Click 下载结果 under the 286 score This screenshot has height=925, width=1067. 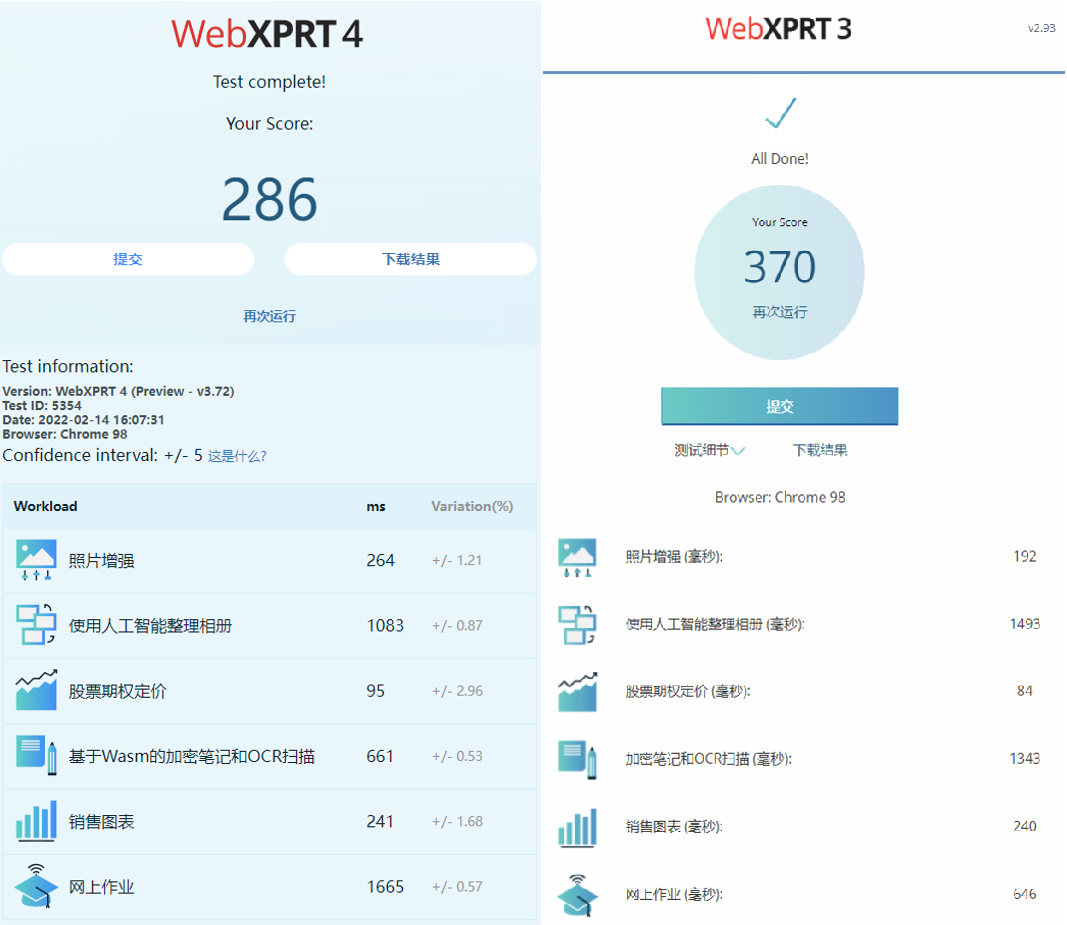[x=410, y=259]
